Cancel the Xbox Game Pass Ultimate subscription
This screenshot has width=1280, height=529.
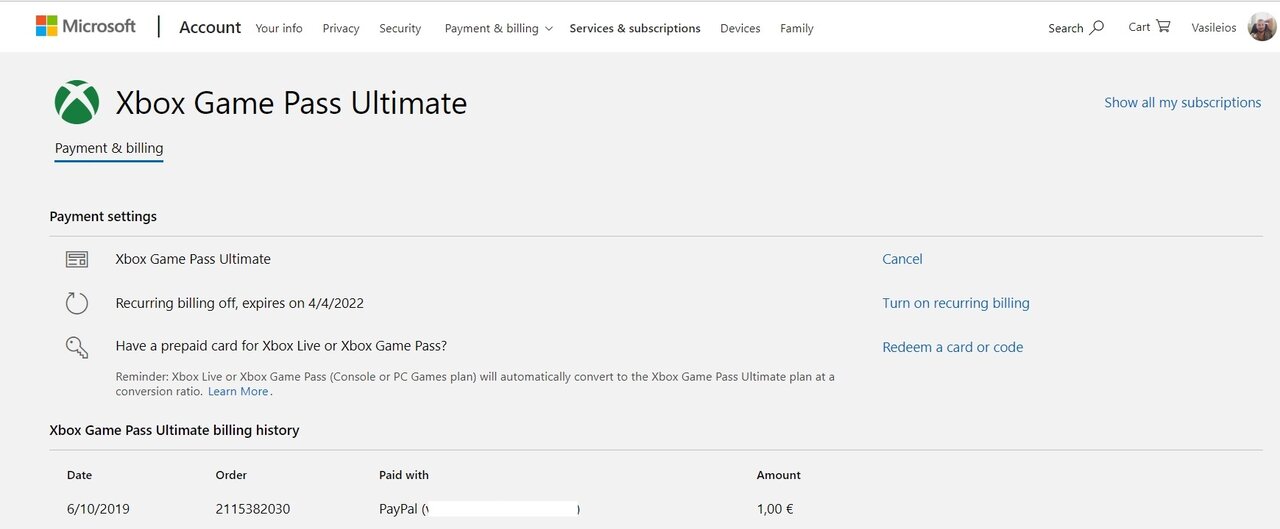pos(902,259)
